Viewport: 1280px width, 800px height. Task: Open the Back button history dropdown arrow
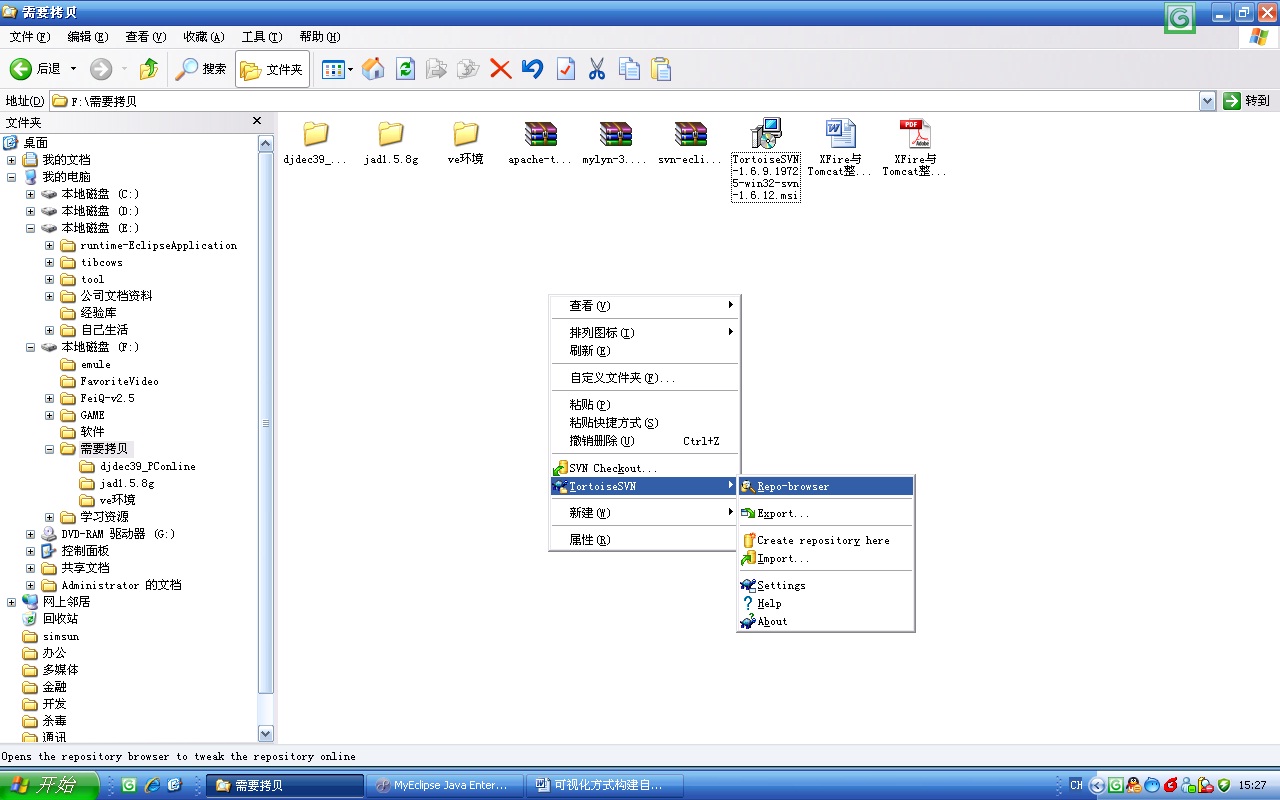(x=73, y=69)
